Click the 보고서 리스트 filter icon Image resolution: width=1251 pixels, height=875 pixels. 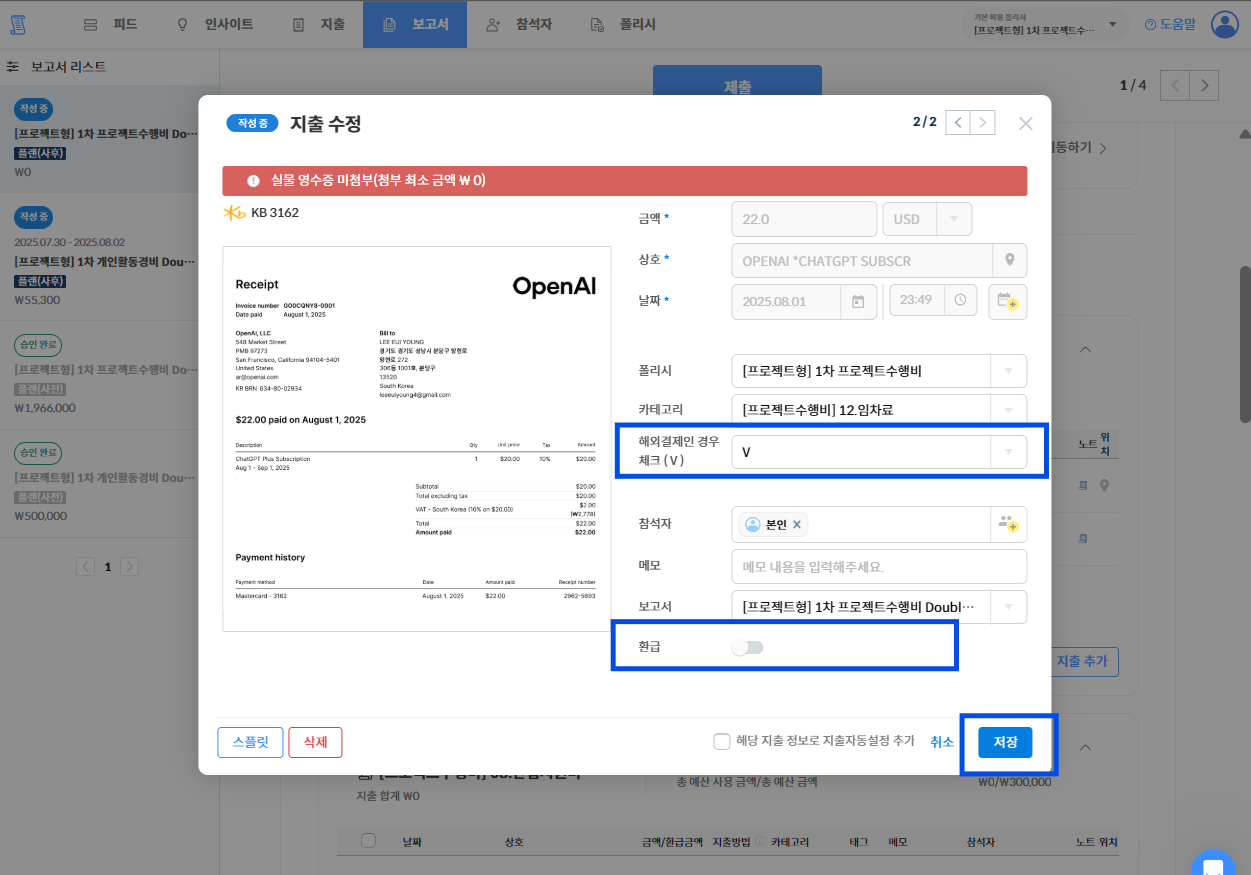pyautogui.click(x=13, y=67)
